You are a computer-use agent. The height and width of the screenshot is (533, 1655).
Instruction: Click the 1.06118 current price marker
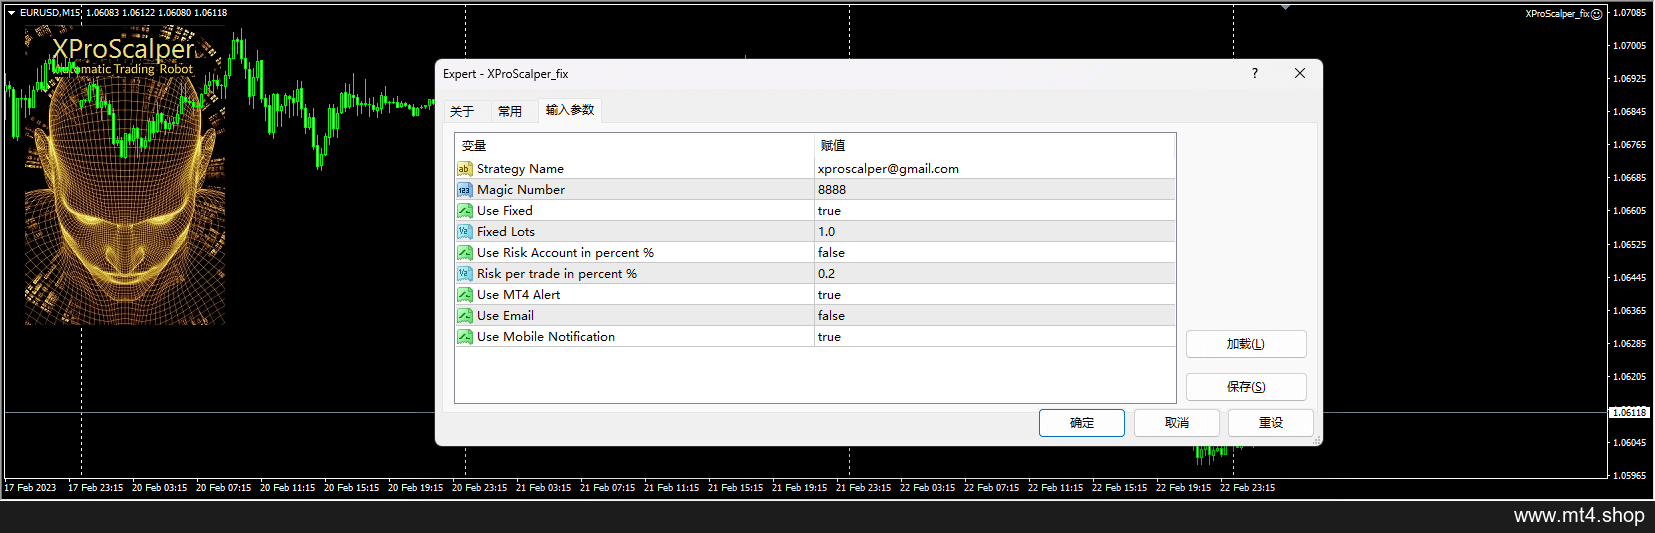[1629, 412]
